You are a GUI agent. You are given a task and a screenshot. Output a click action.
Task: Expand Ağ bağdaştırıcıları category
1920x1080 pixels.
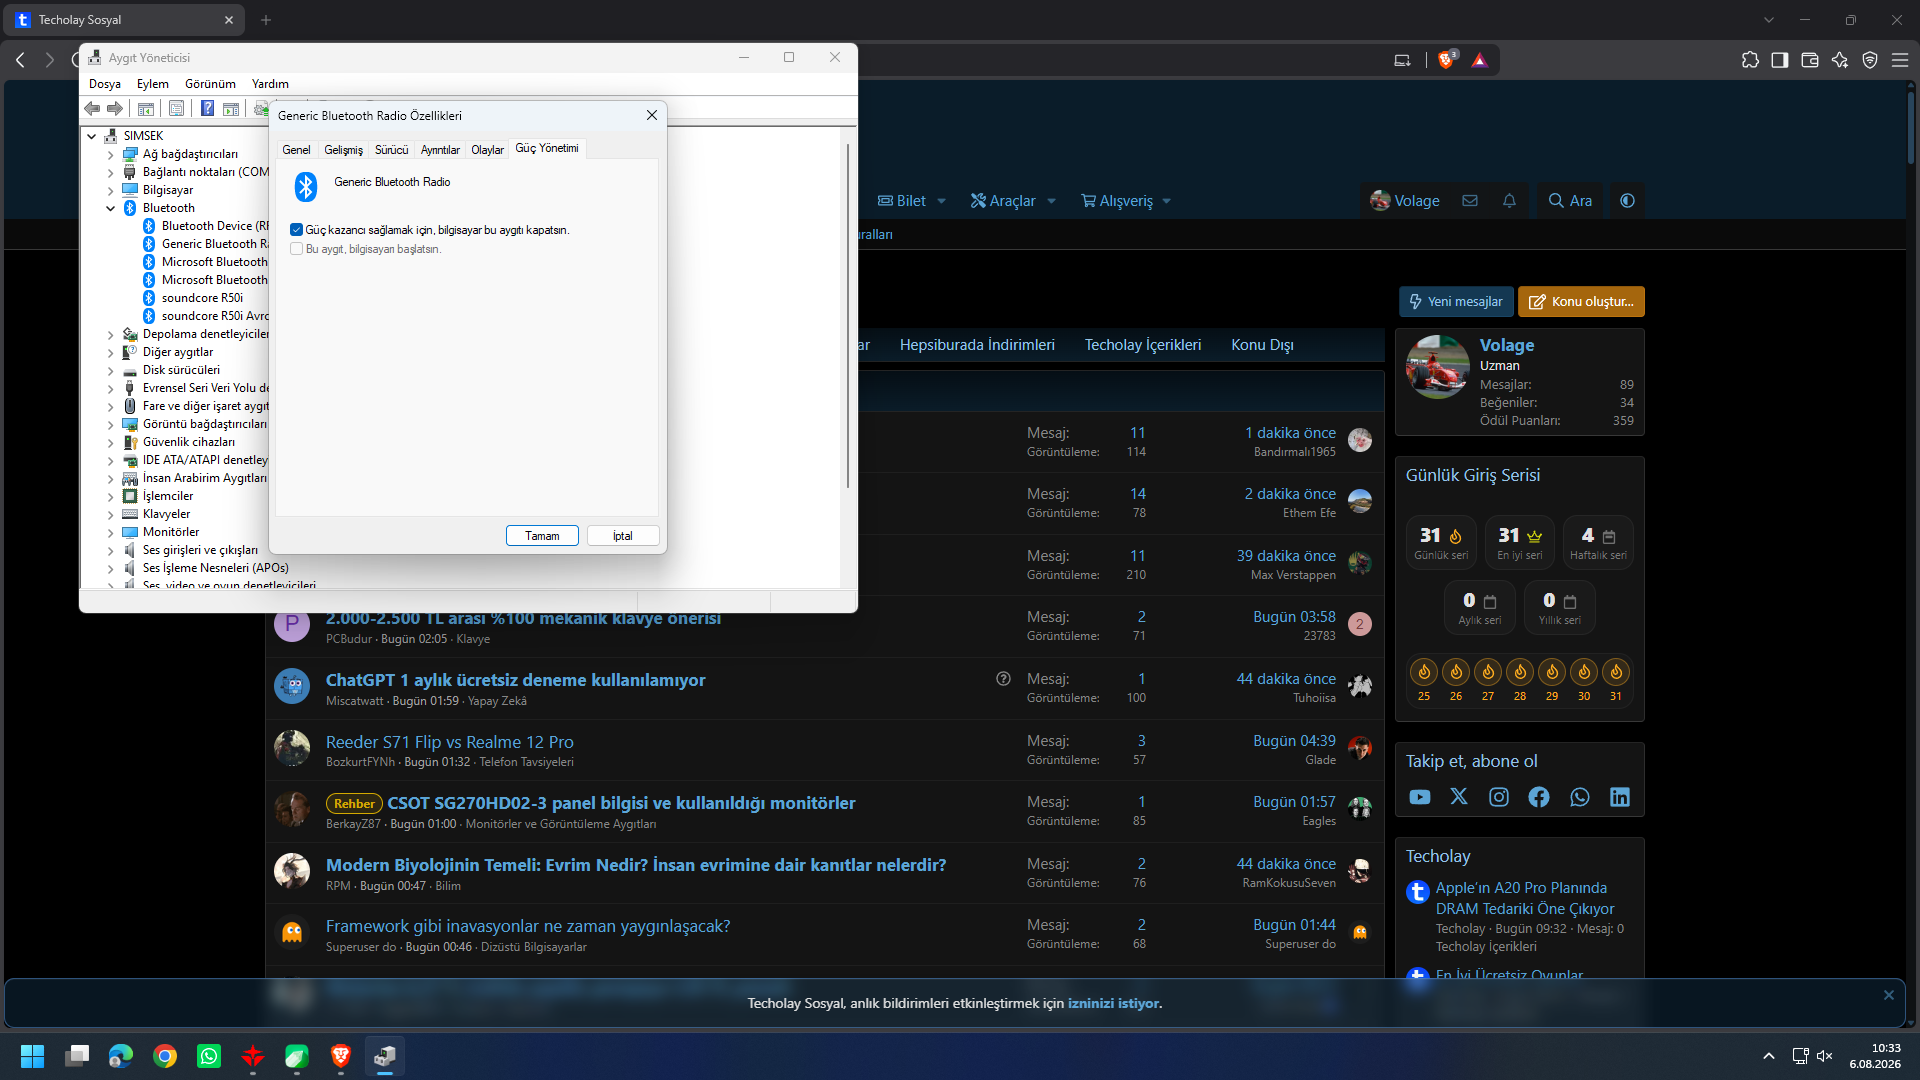coord(111,154)
